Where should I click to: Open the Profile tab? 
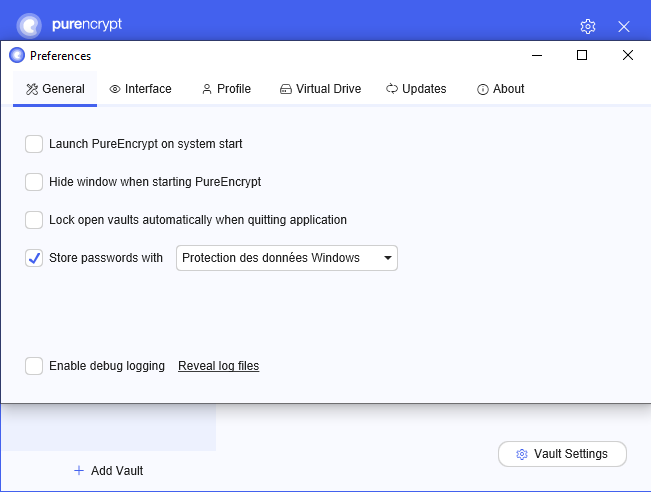click(x=226, y=89)
